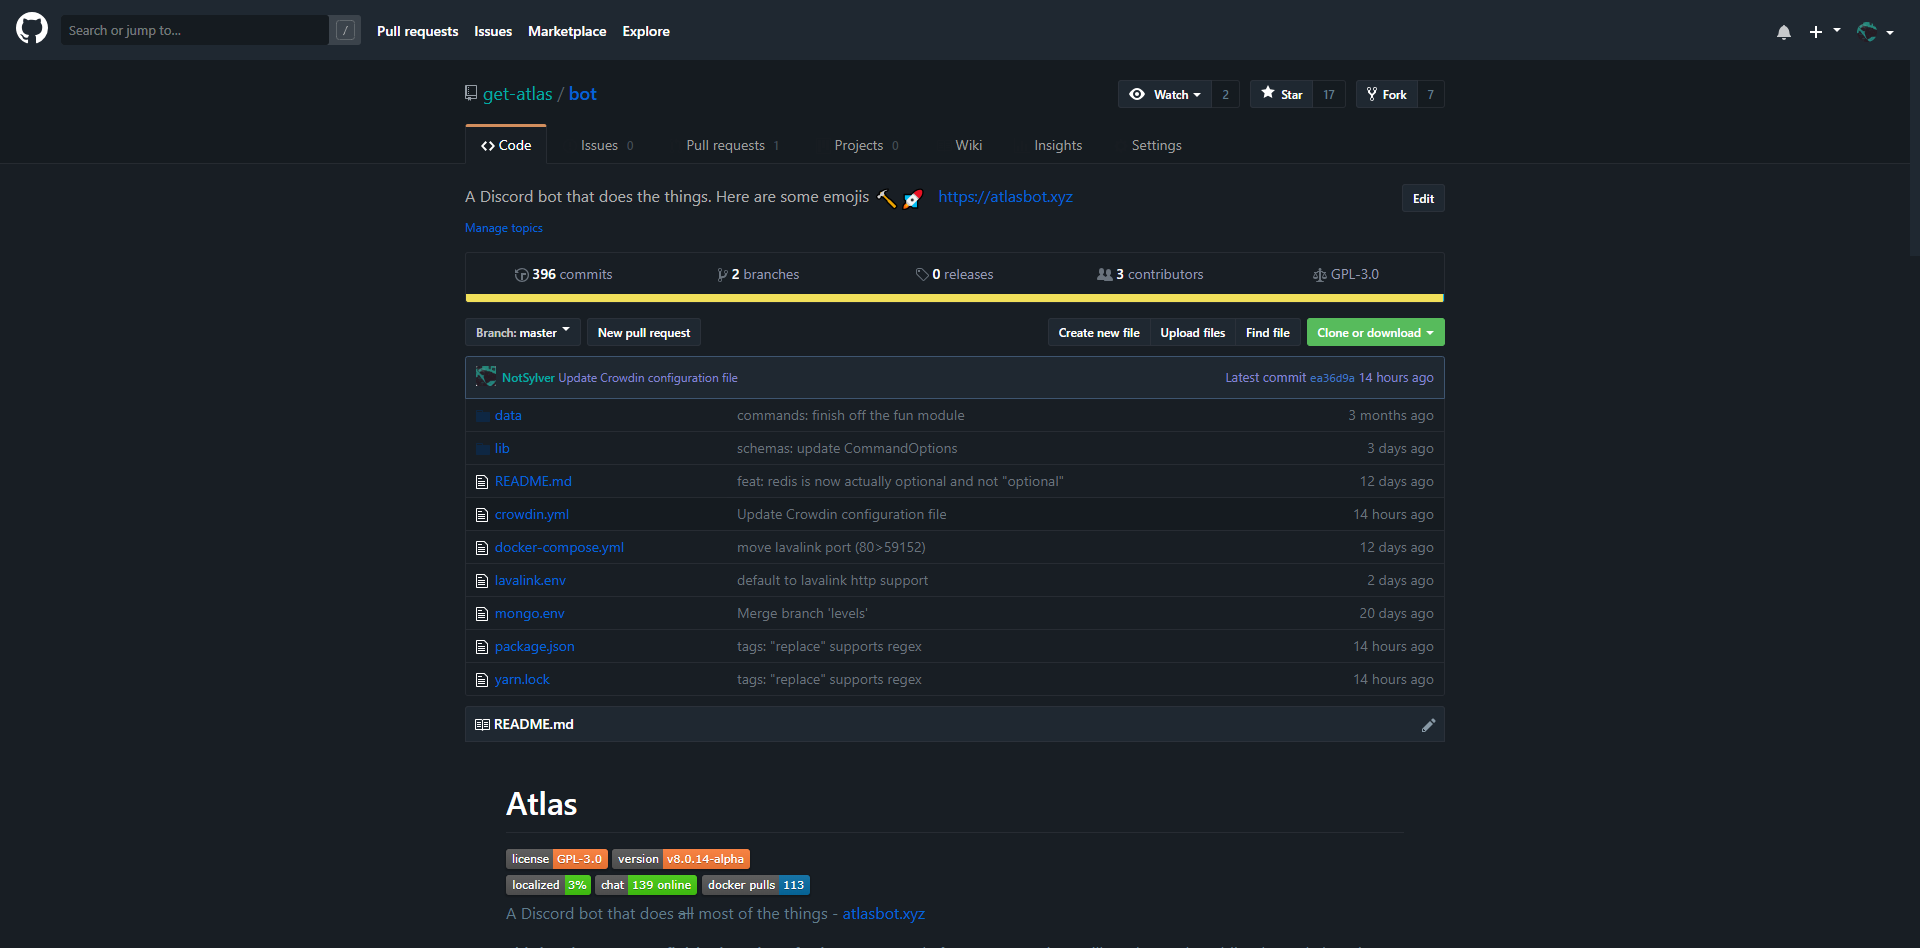Open docker-compose.yml

coord(559,547)
